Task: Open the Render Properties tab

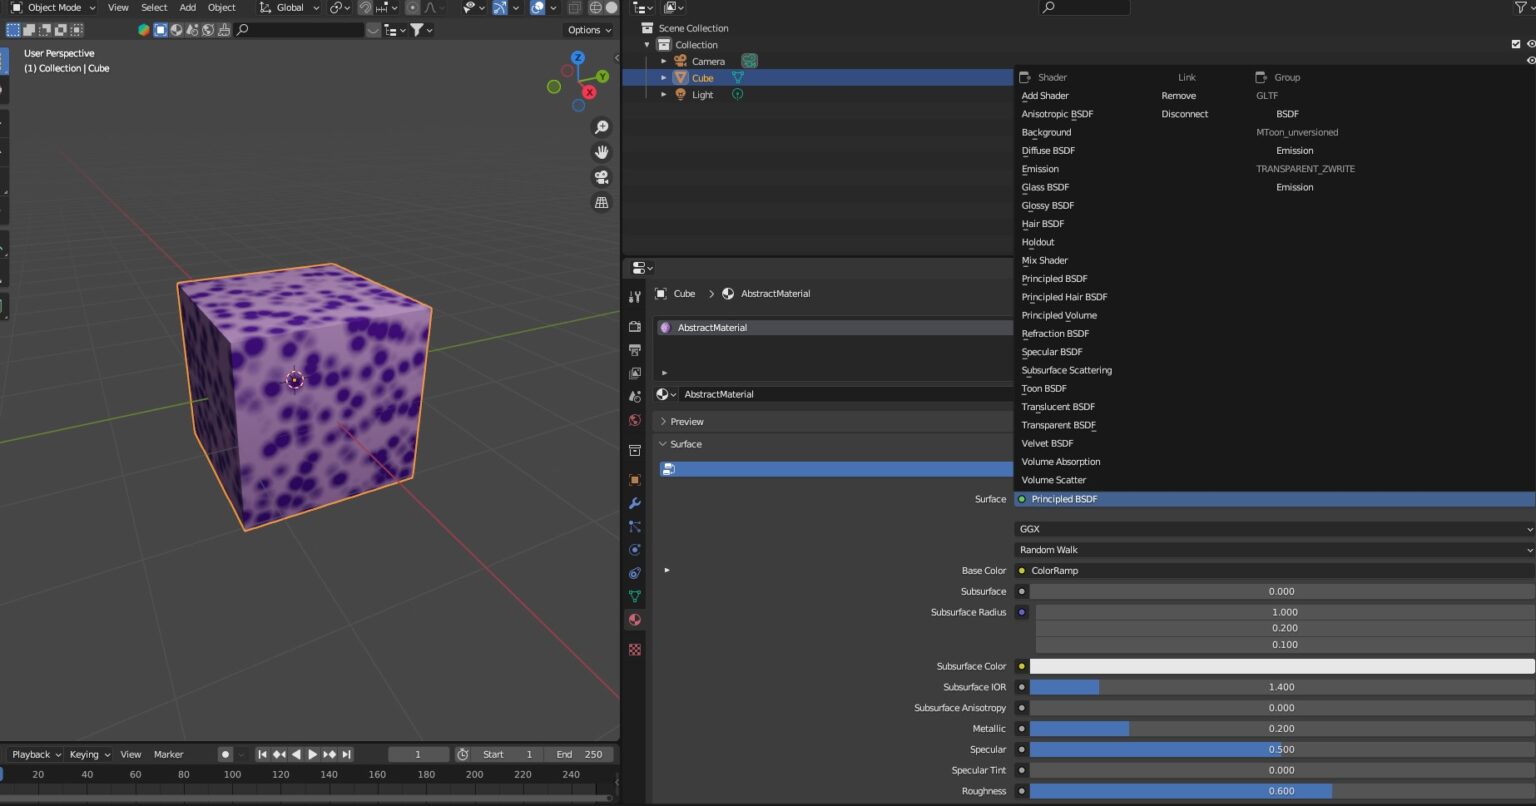Action: tap(634, 325)
